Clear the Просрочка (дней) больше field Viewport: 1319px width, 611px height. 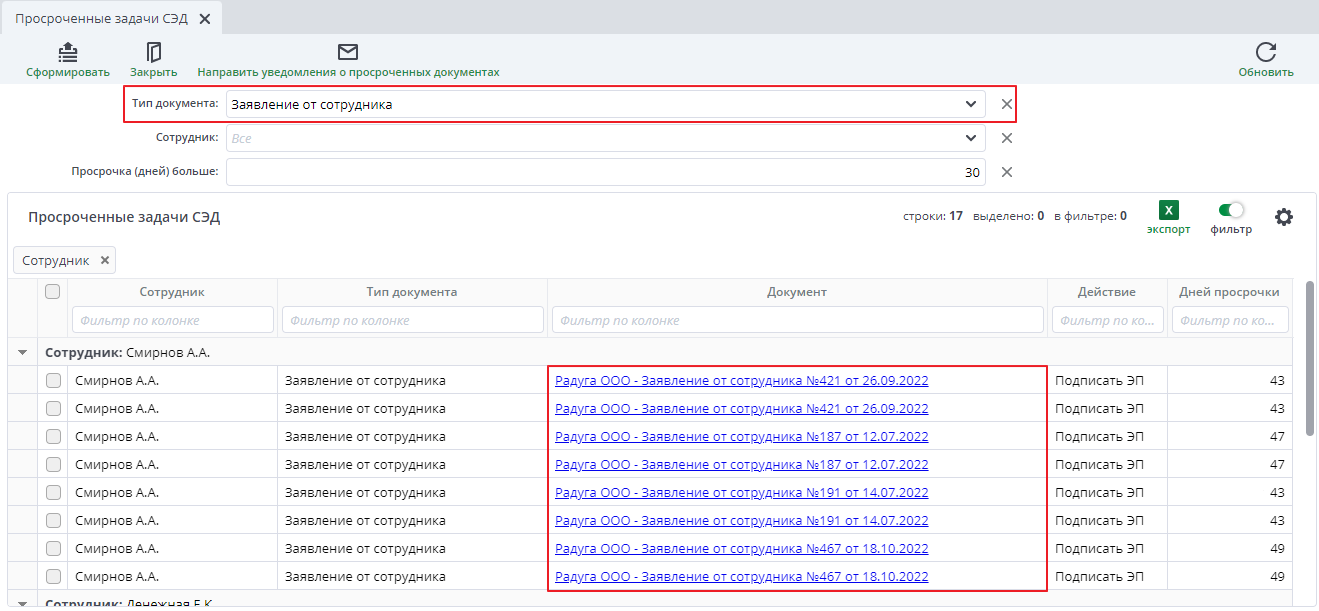pyautogui.click(x=1007, y=172)
